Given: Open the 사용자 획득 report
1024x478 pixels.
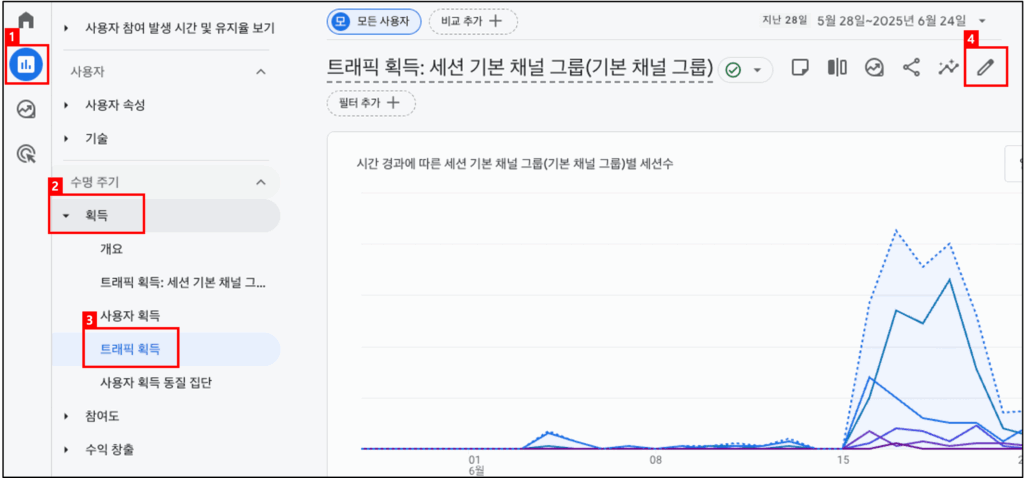Looking at the screenshot, I should pos(130,316).
